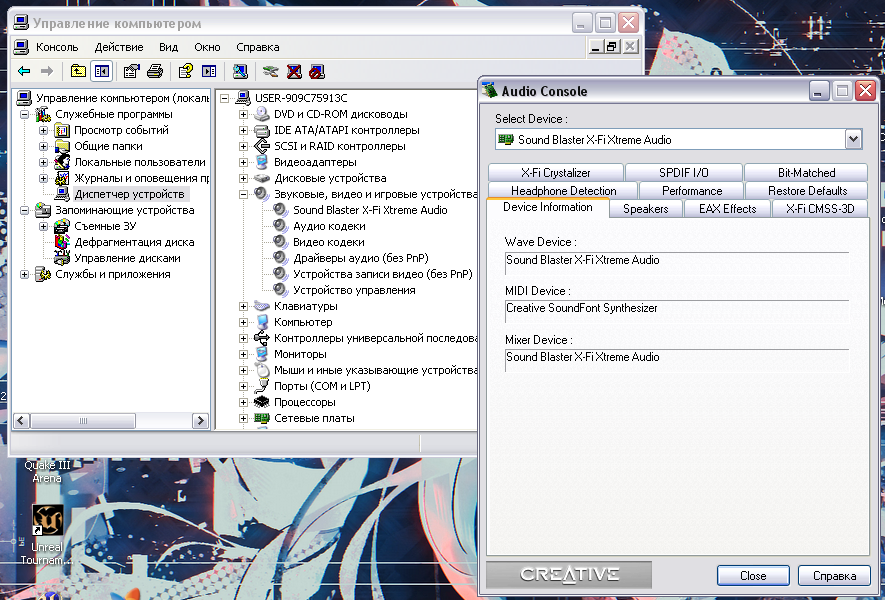Click the Disable device toolbar icon

click(317, 71)
